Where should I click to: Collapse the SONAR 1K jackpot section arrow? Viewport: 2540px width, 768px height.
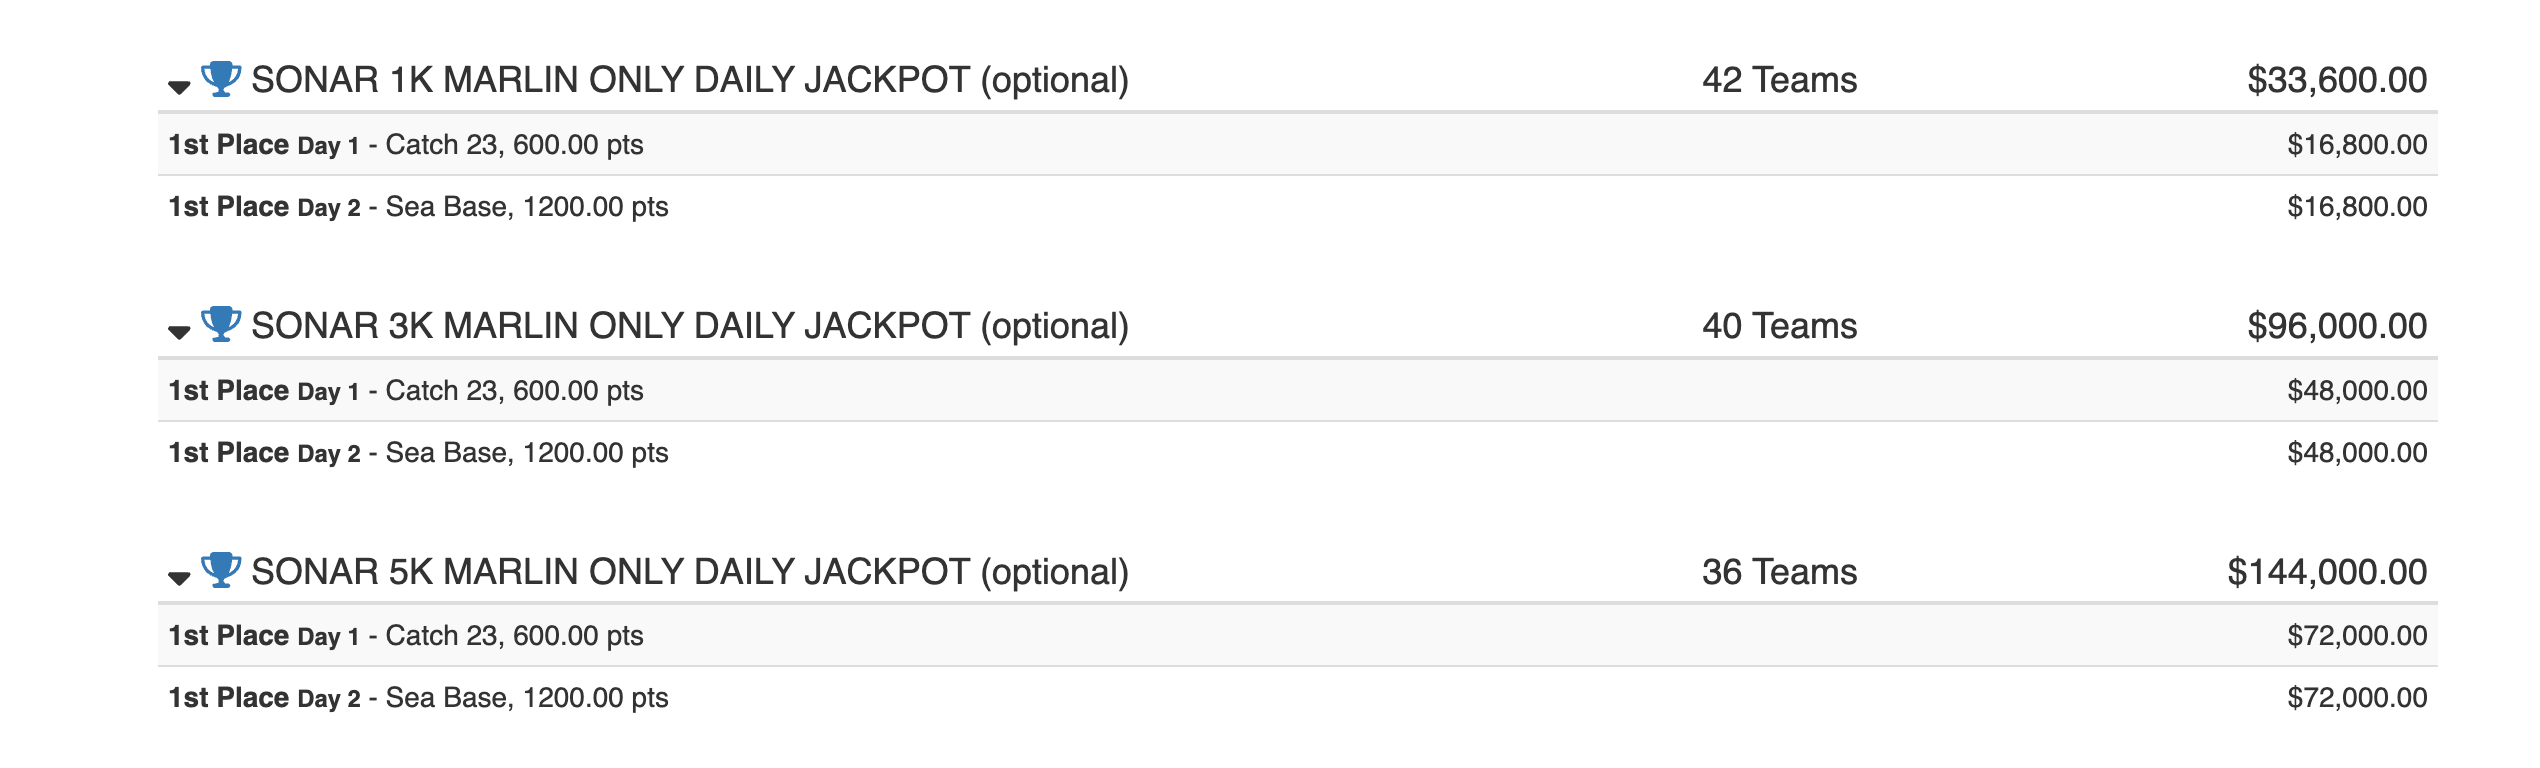179,87
